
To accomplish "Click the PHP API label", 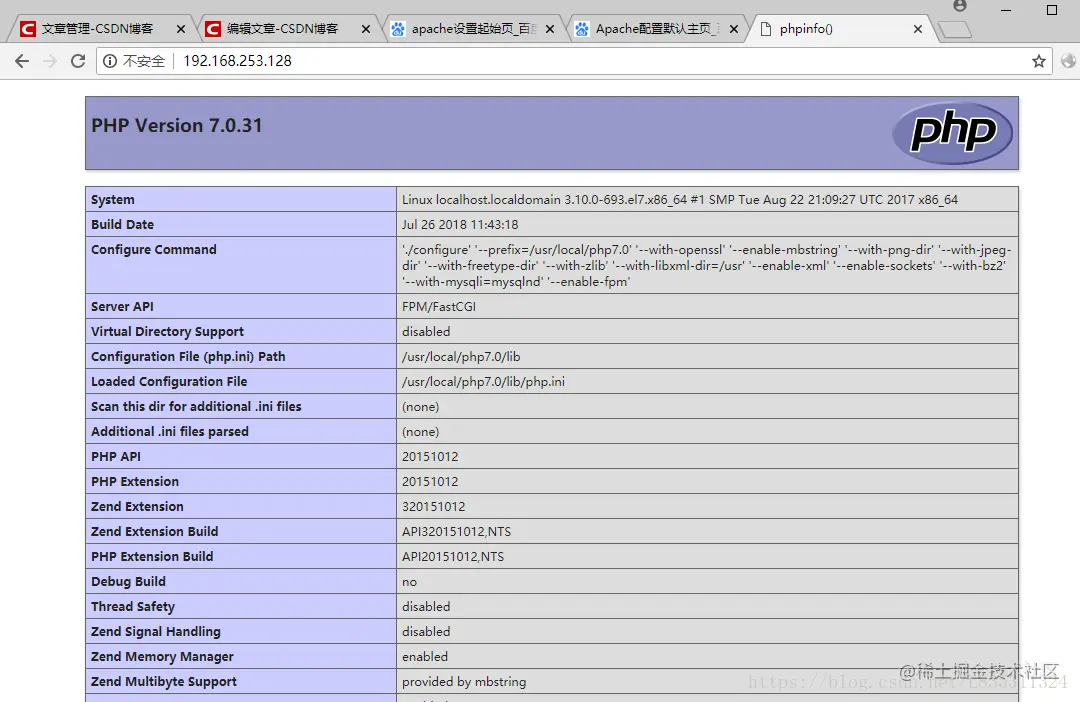I will click(116, 457).
